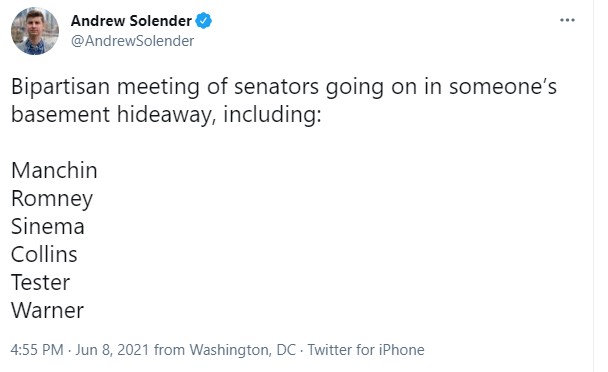The image size is (608, 372).
Task: Click the word senators in the tweet
Action: click(276, 87)
